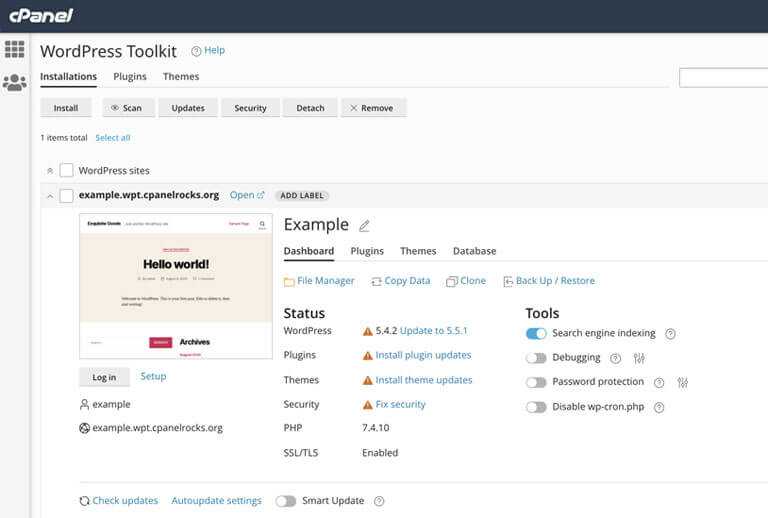Collapse the WordPress sites group
The image size is (768, 518).
[50, 171]
